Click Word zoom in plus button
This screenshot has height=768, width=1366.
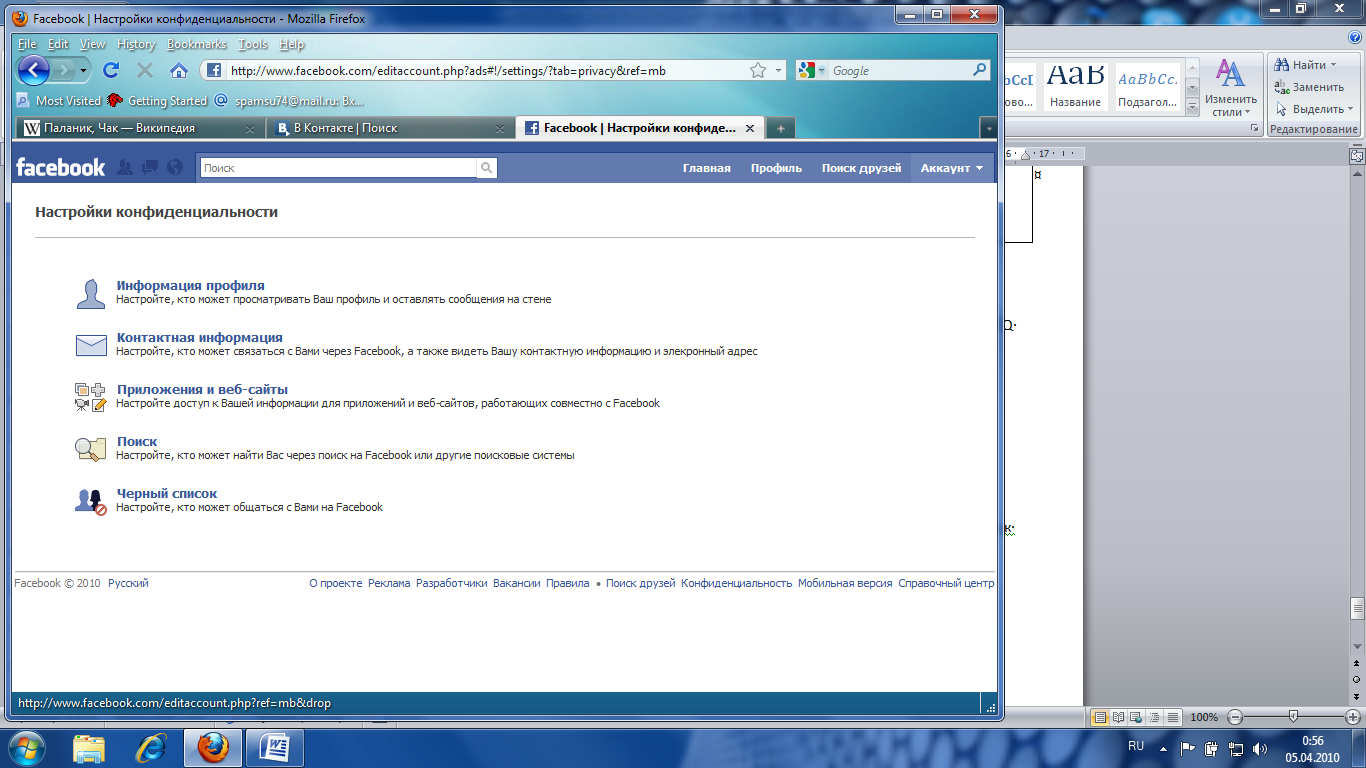pos(1353,717)
